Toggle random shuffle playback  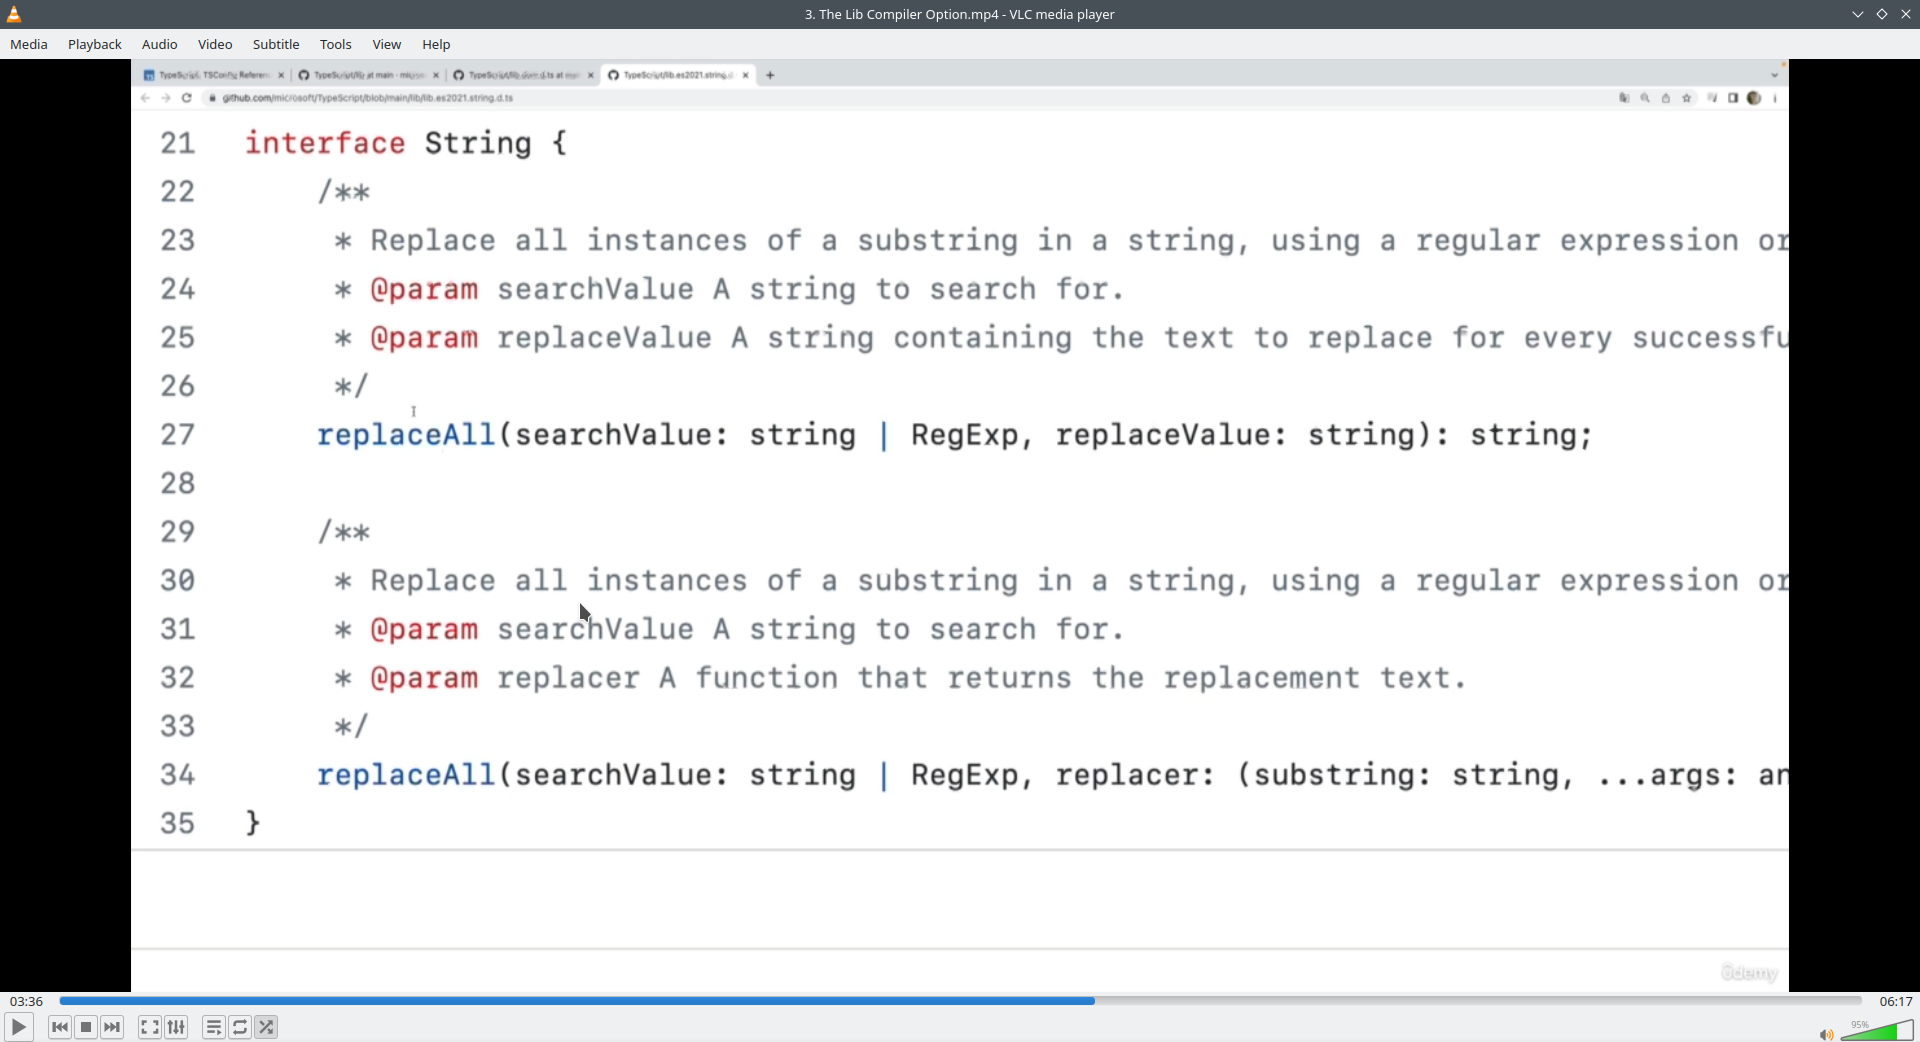(266, 1027)
